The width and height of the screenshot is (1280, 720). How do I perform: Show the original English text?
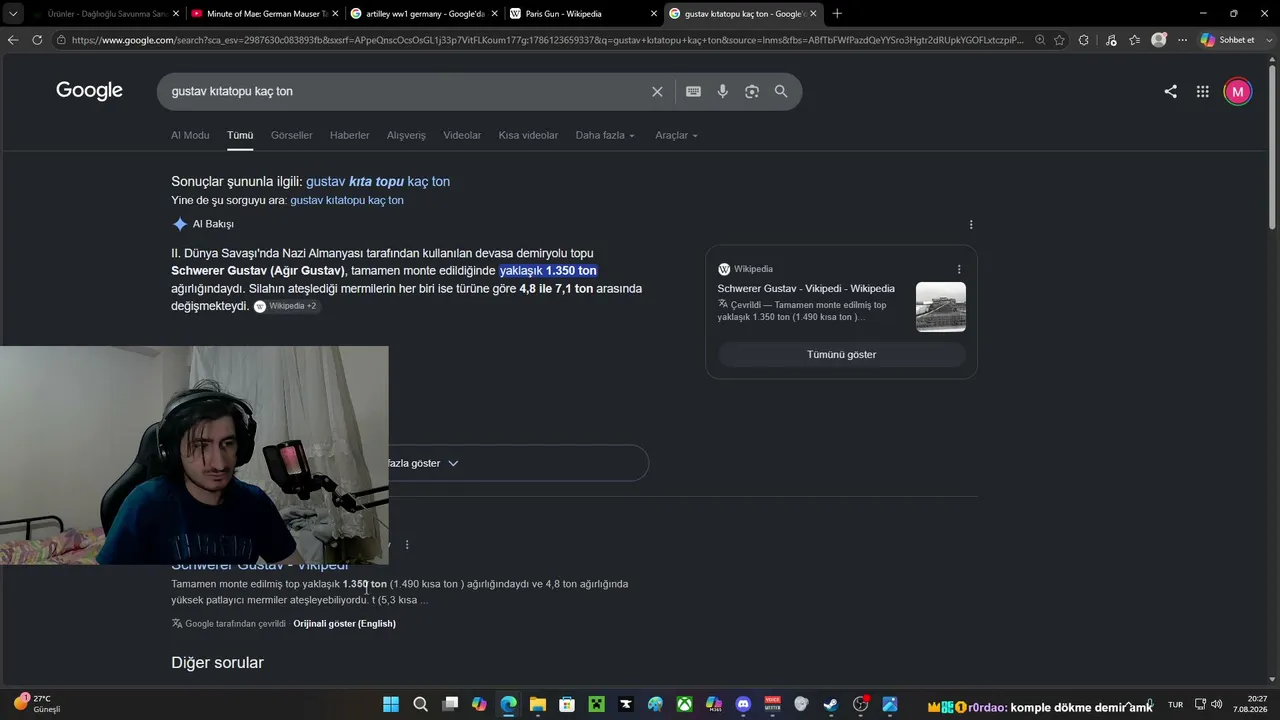pos(344,623)
